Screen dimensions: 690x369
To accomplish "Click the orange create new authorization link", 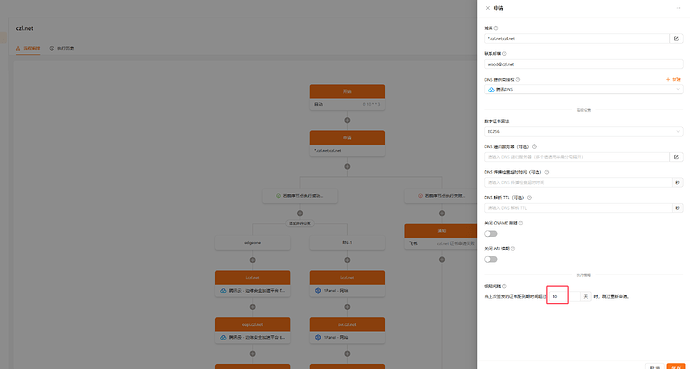I will [x=674, y=80].
